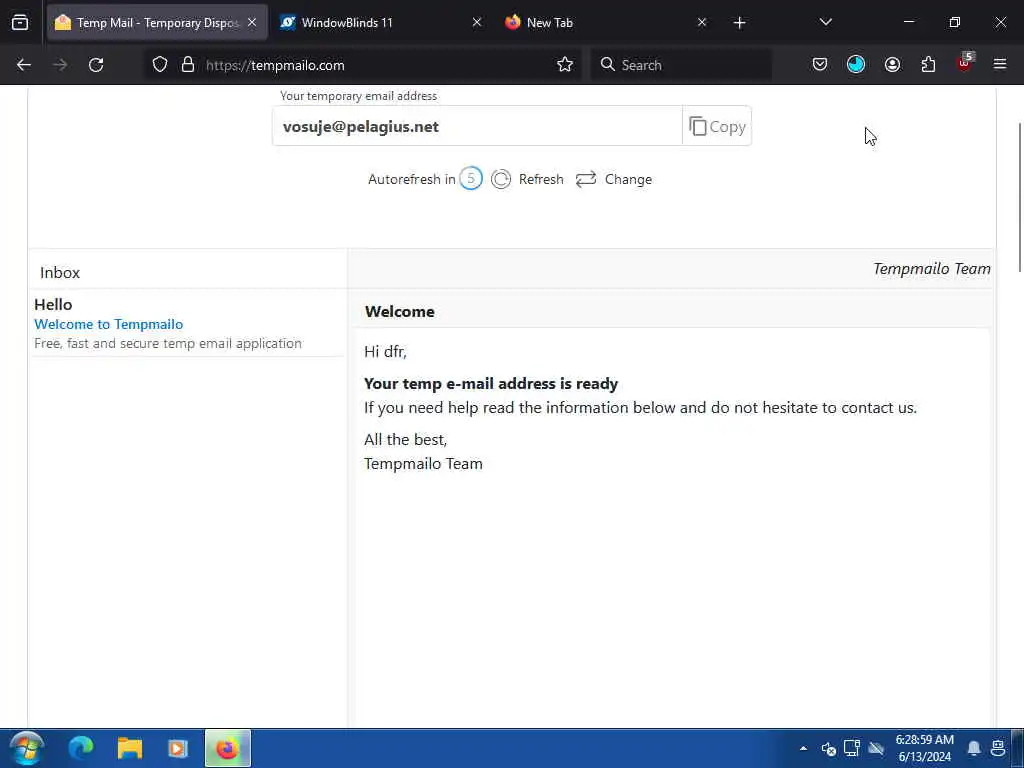The height and width of the screenshot is (768, 1024).
Task: Show hidden system tray icons
Action: pos(803,748)
